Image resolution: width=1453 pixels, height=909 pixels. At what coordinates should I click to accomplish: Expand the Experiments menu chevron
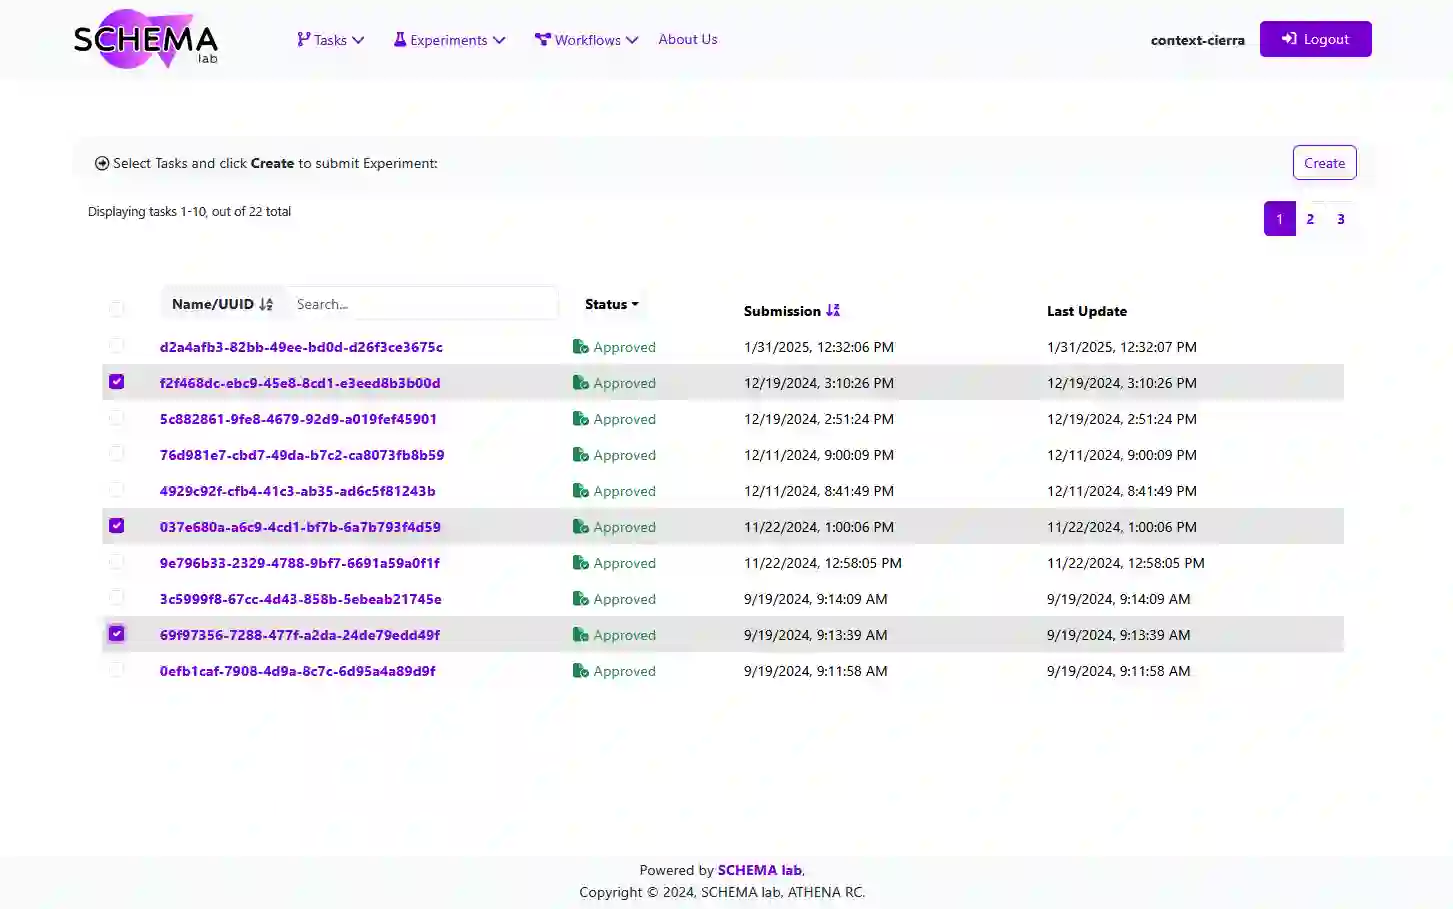pyautogui.click(x=499, y=40)
